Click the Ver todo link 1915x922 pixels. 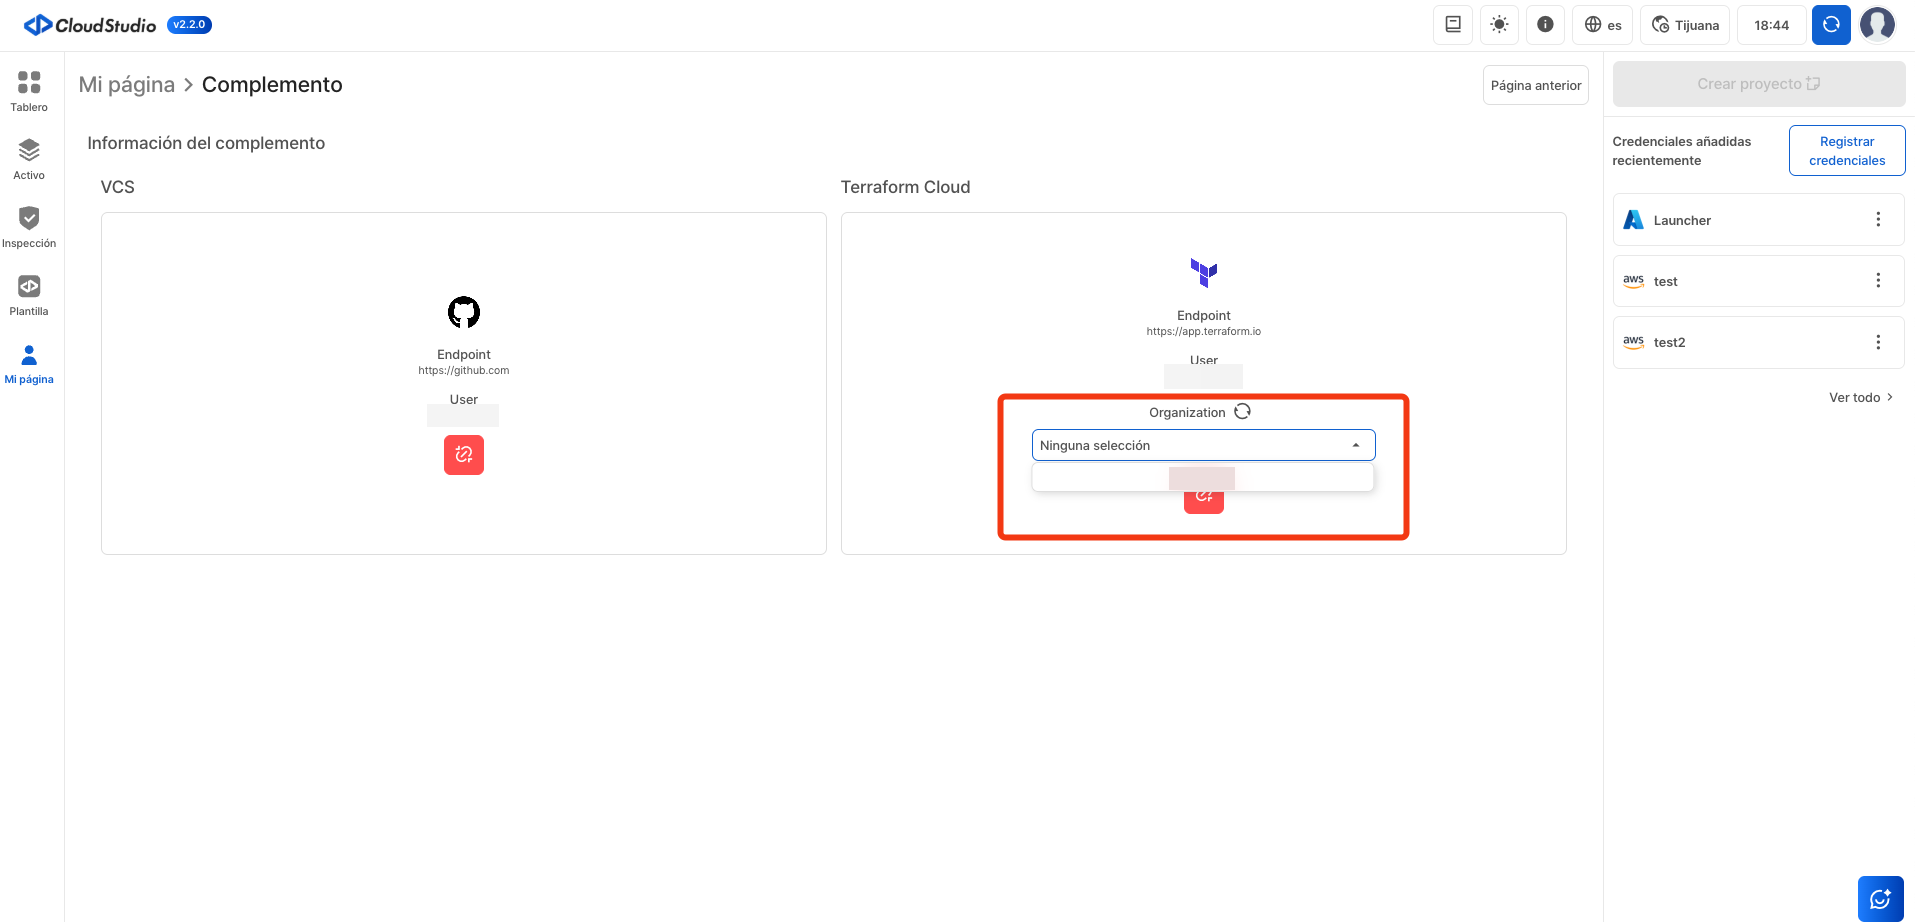[x=1860, y=397]
